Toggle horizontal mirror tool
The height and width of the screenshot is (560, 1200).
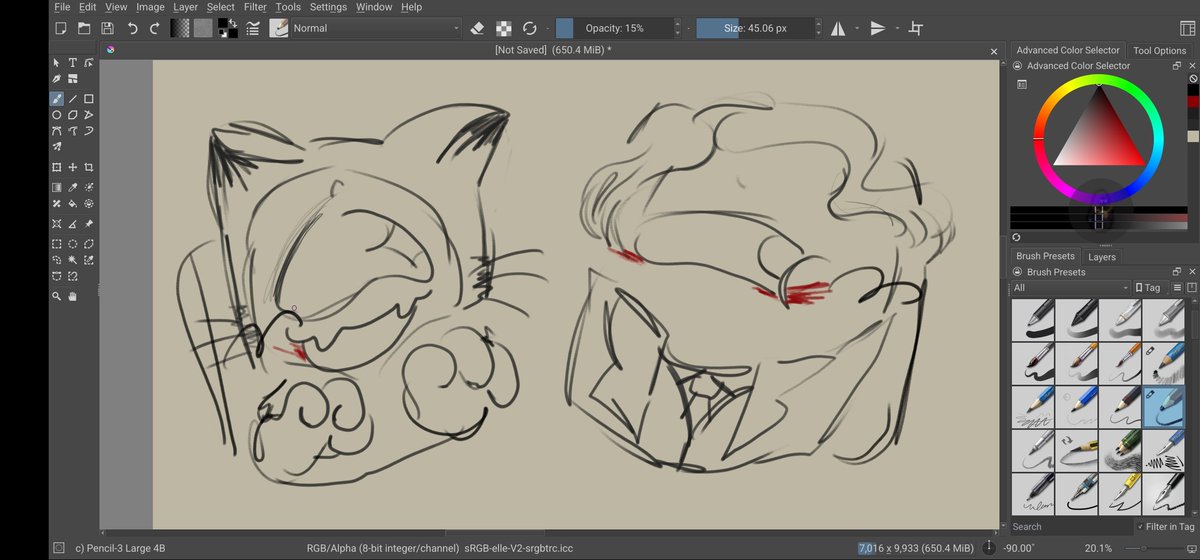click(x=838, y=28)
